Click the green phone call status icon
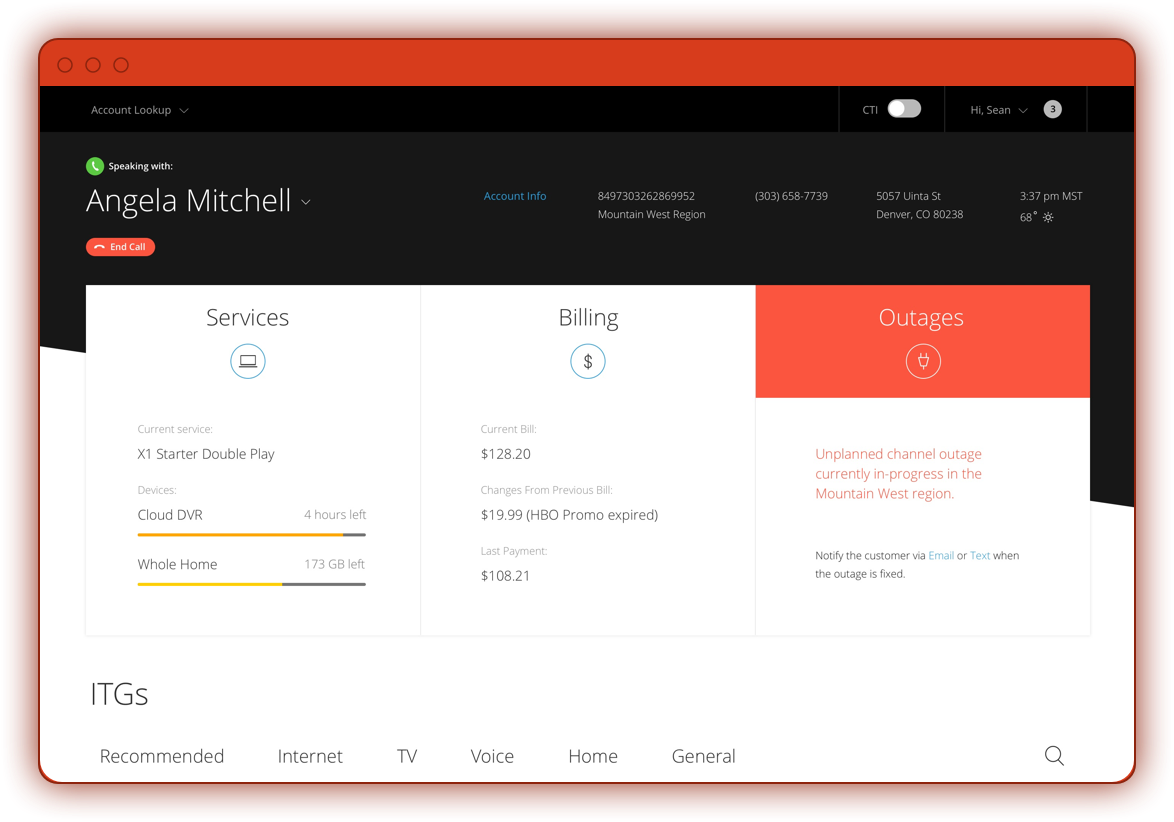 pos(95,166)
